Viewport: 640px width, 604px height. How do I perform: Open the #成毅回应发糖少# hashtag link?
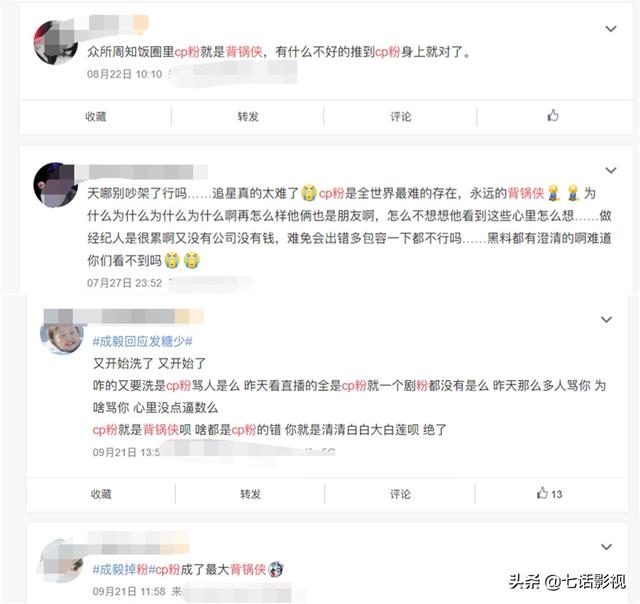coord(142,341)
